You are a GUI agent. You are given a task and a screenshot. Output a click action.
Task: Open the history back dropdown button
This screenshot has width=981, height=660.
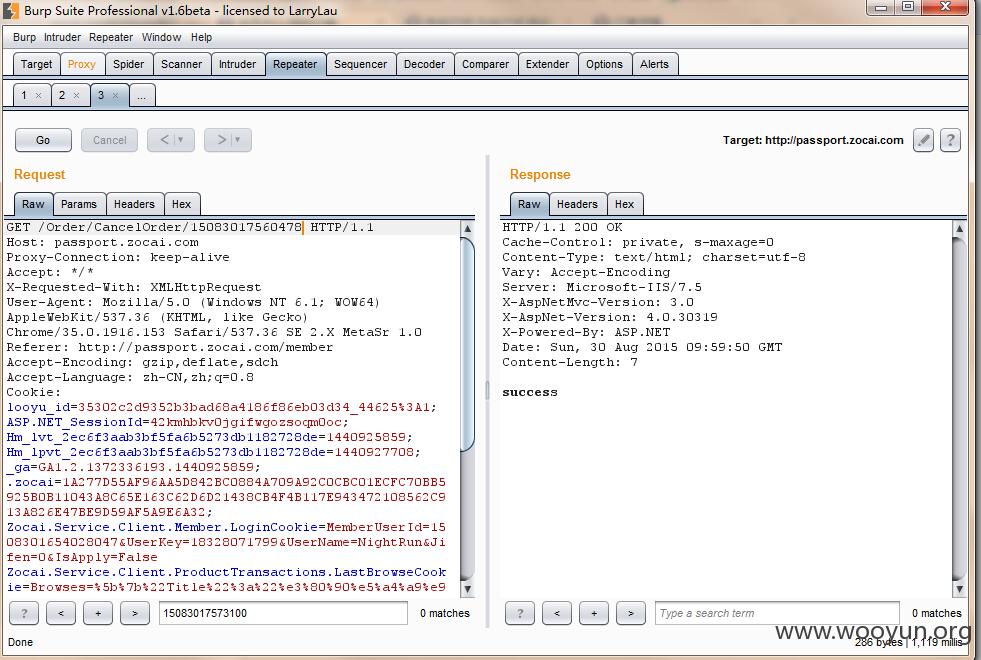(171, 140)
